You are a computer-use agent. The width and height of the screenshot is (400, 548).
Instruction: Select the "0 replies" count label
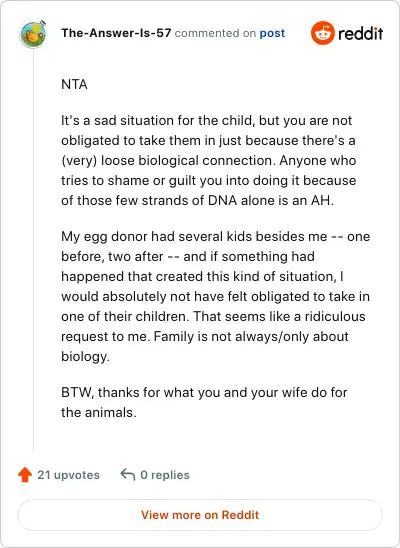[165, 475]
